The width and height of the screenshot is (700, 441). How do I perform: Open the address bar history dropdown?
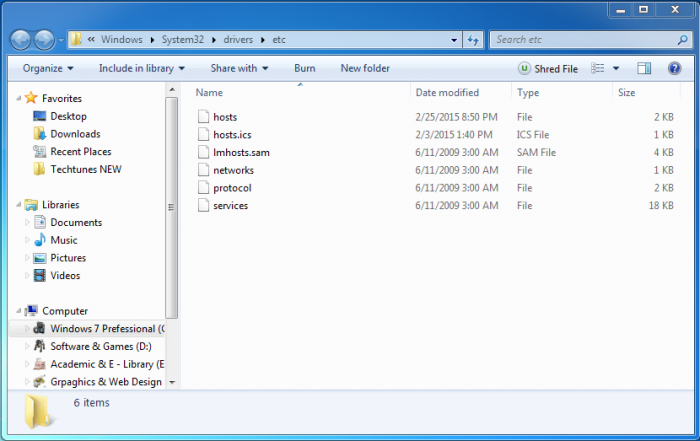[454, 40]
